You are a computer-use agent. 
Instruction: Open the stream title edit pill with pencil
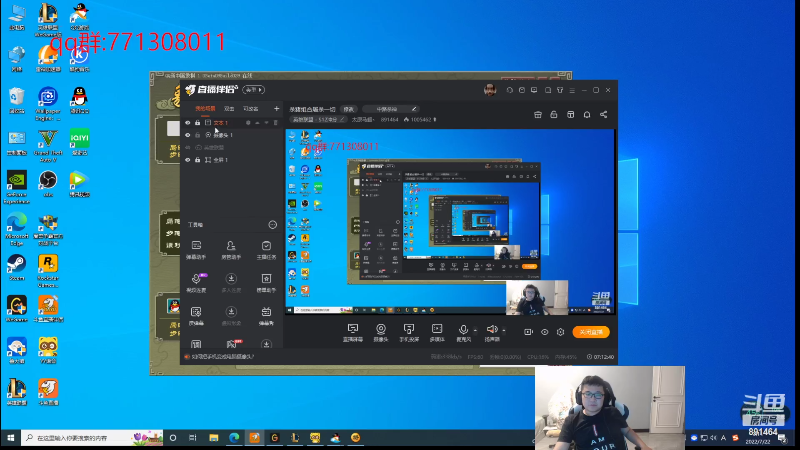click(x=391, y=109)
